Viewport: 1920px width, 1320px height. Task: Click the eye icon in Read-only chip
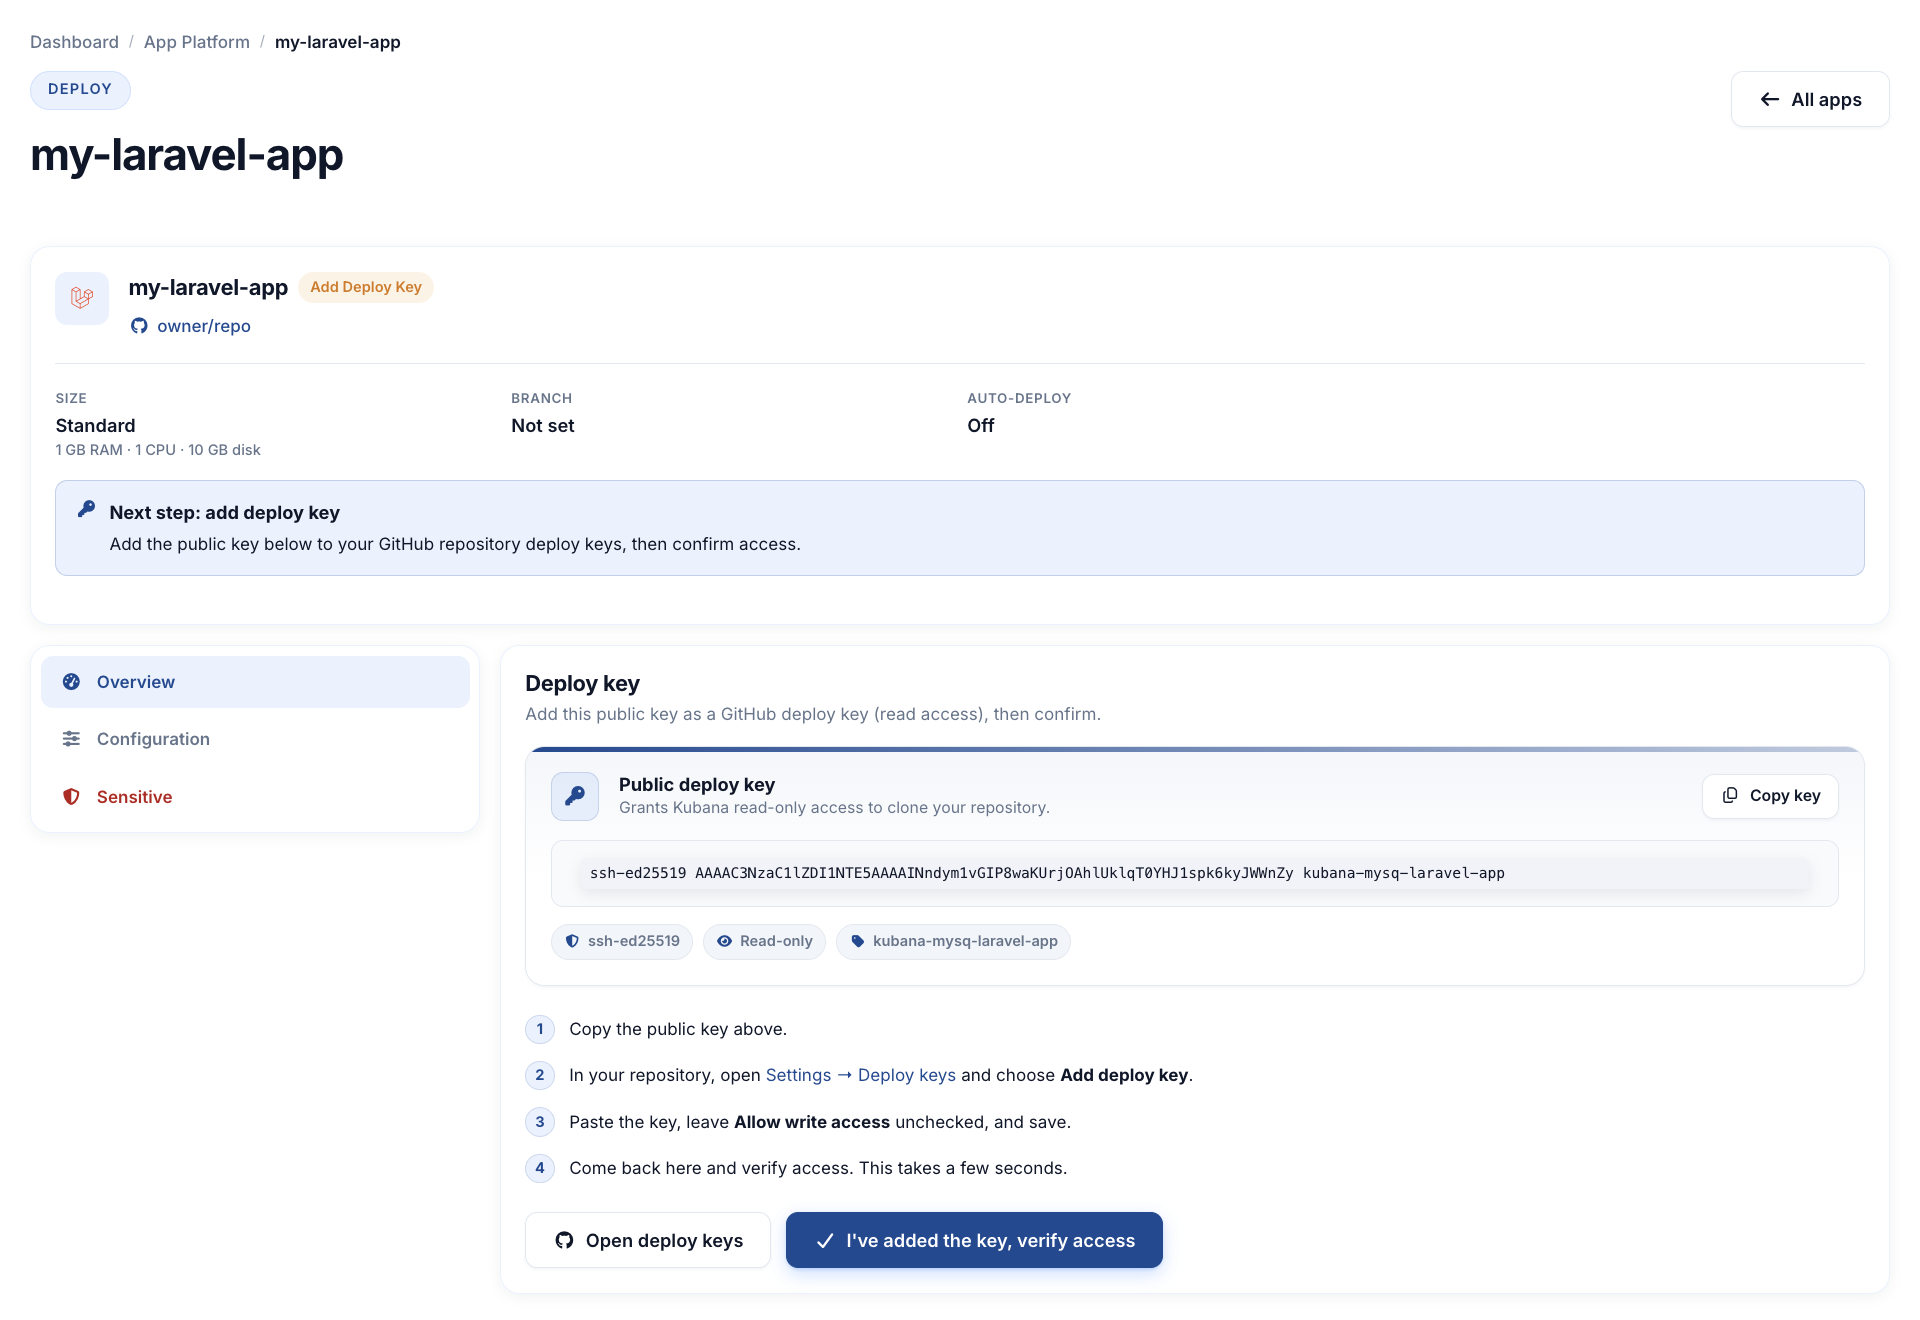(724, 941)
